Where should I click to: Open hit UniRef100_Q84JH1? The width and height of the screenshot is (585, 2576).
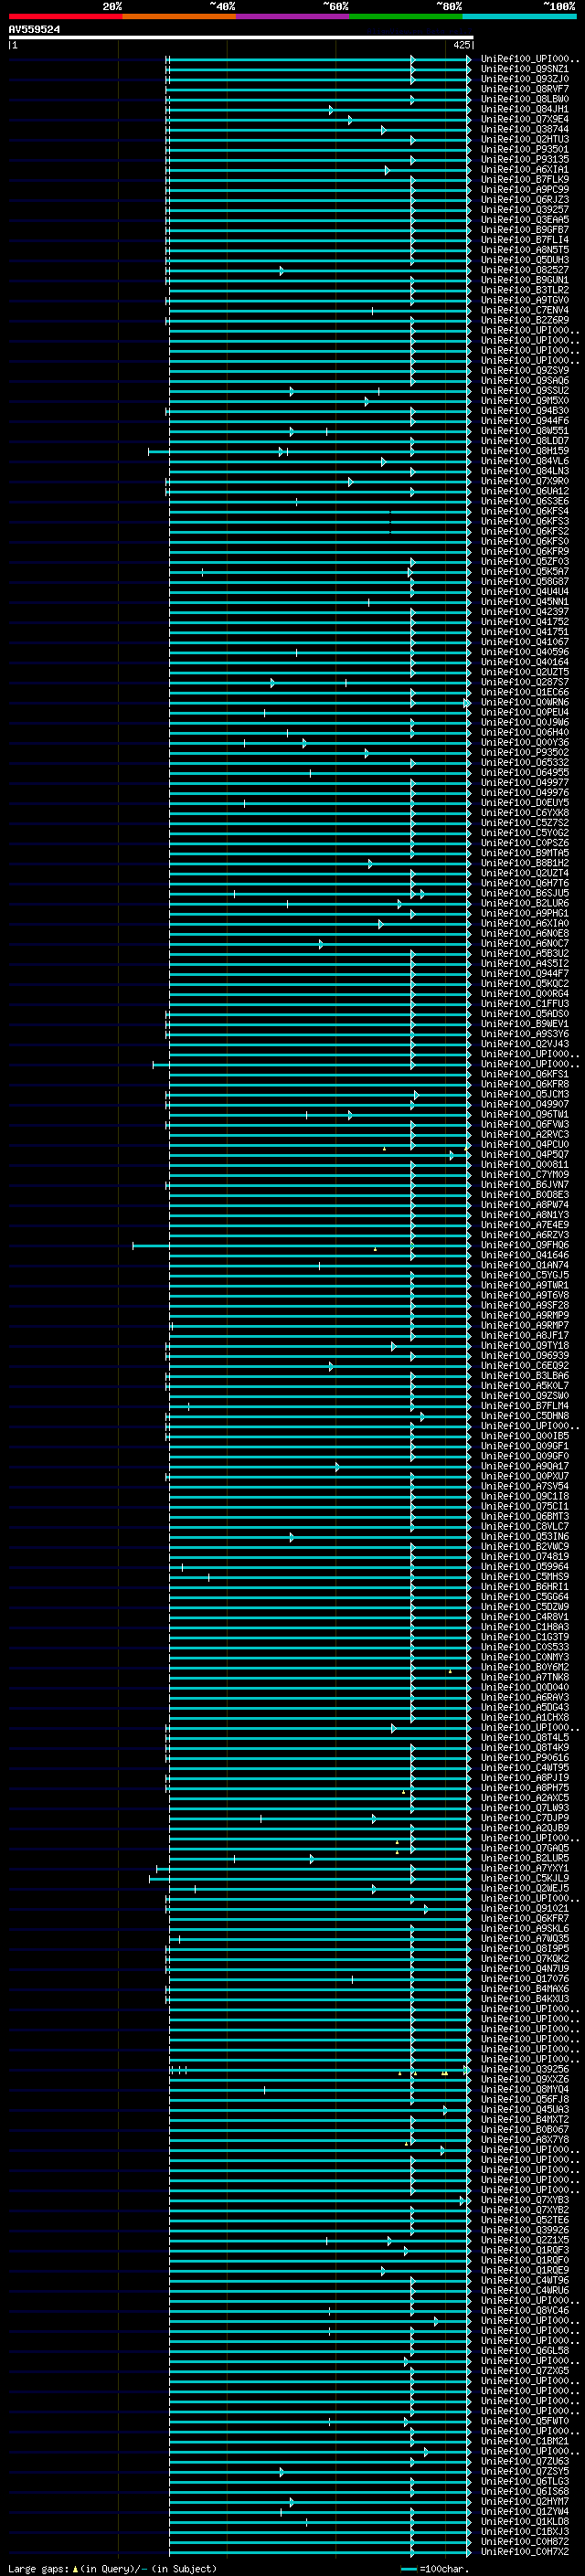[525, 109]
